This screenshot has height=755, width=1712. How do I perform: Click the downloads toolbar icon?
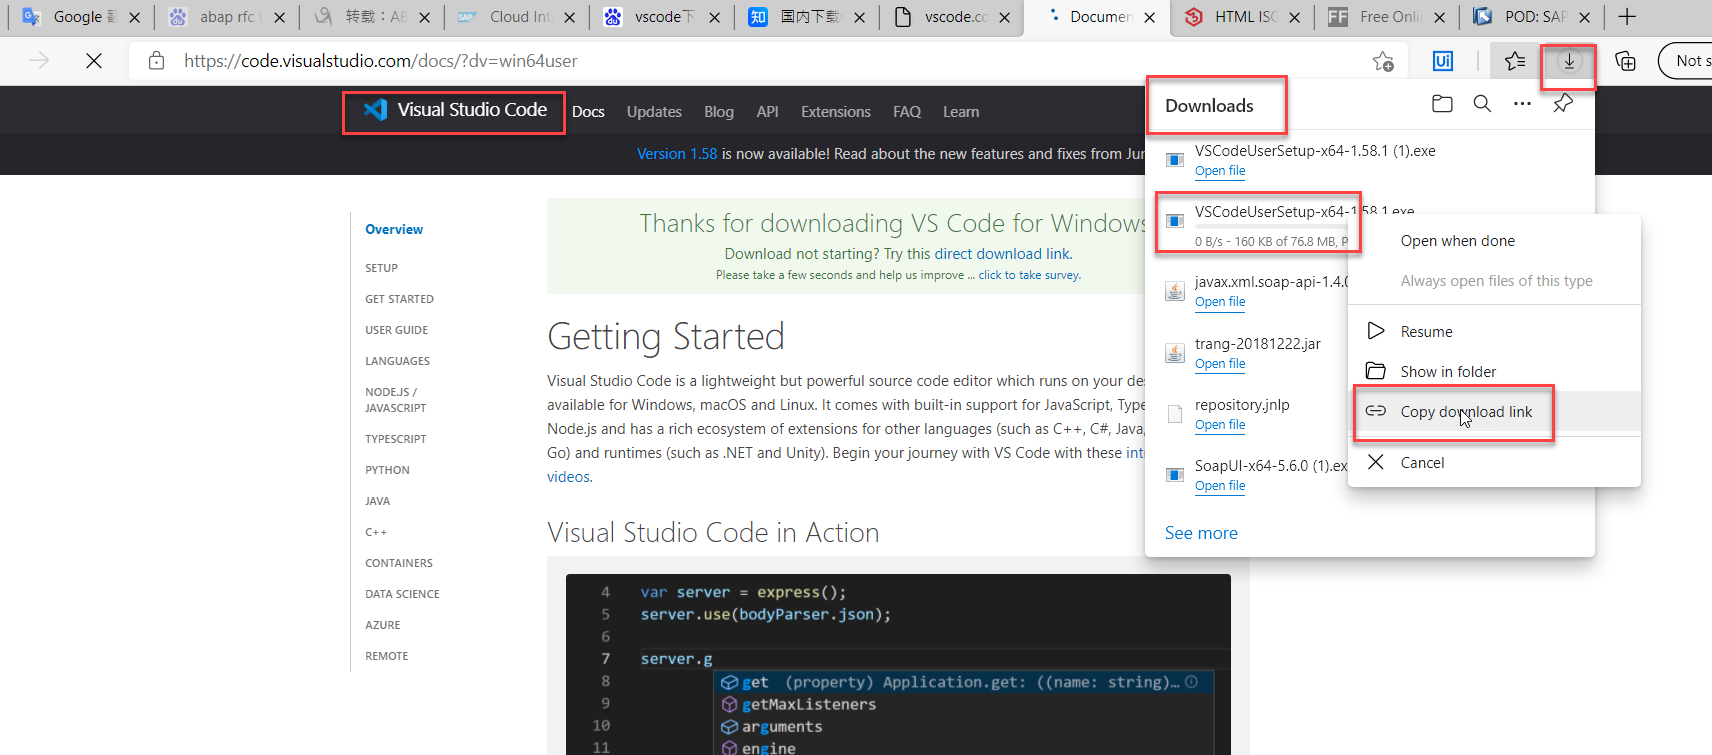(1569, 61)
